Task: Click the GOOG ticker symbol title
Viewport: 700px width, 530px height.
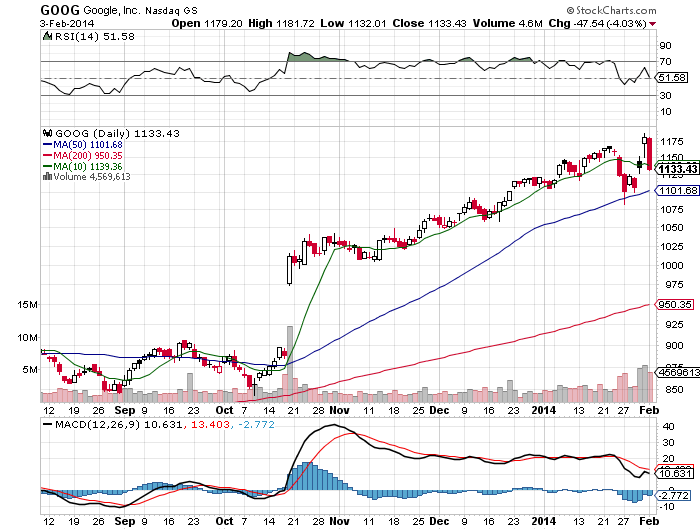Action: tap(60, 10)
